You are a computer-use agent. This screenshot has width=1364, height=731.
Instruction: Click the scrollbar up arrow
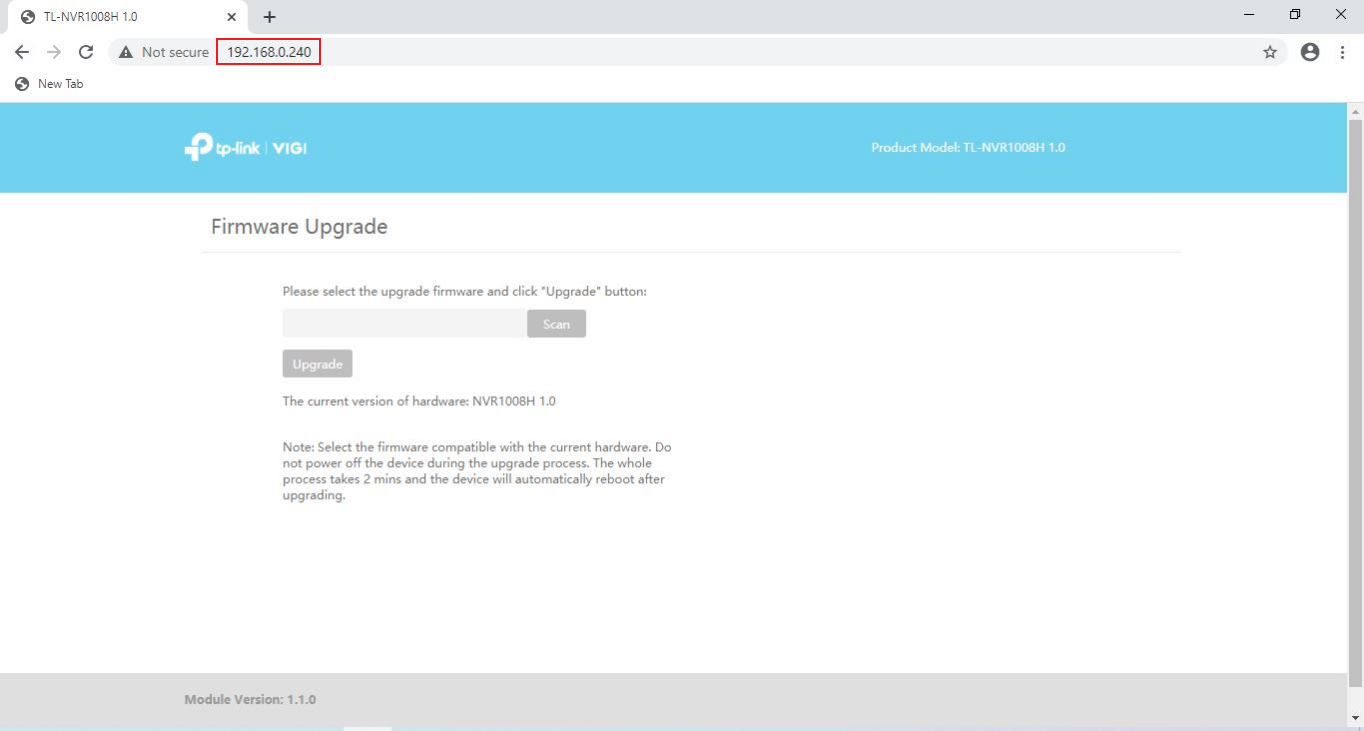point(1356,110)
